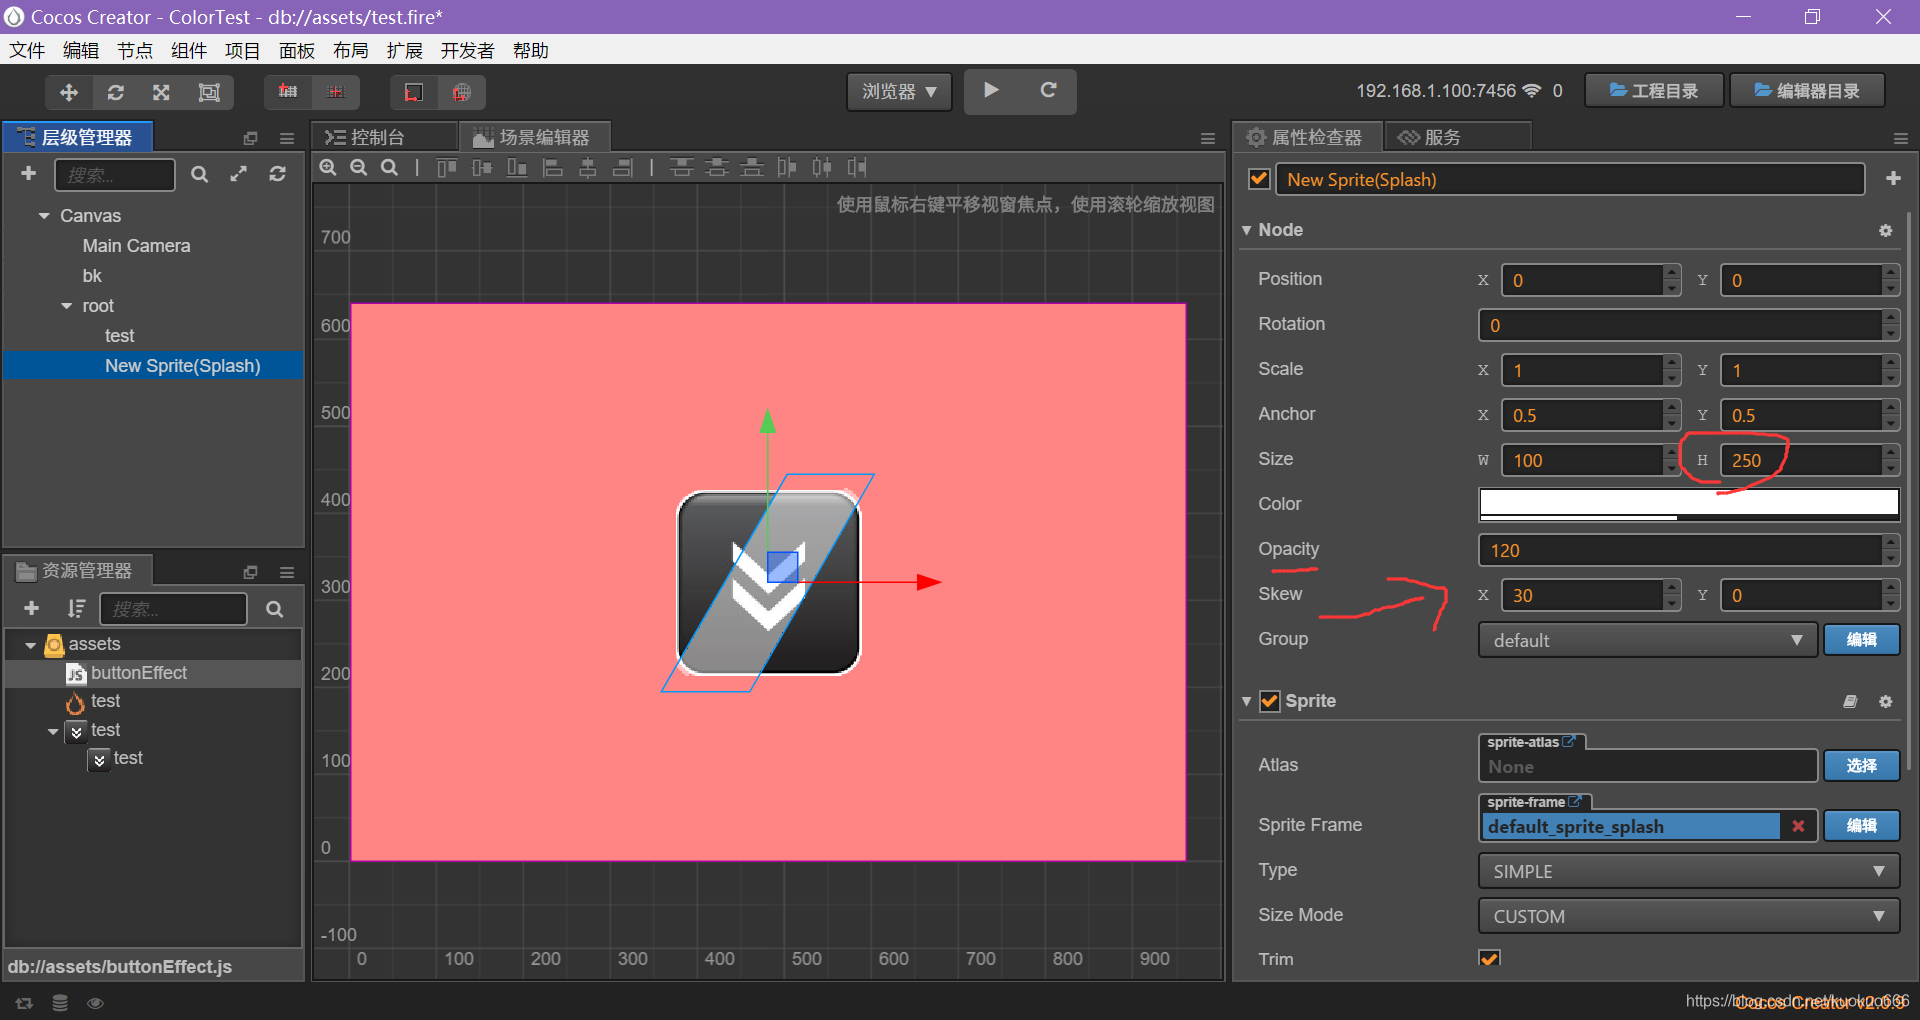Select the bk node in hierarchy
This screenshot has height=1020, width=1920.
(92, 276)
